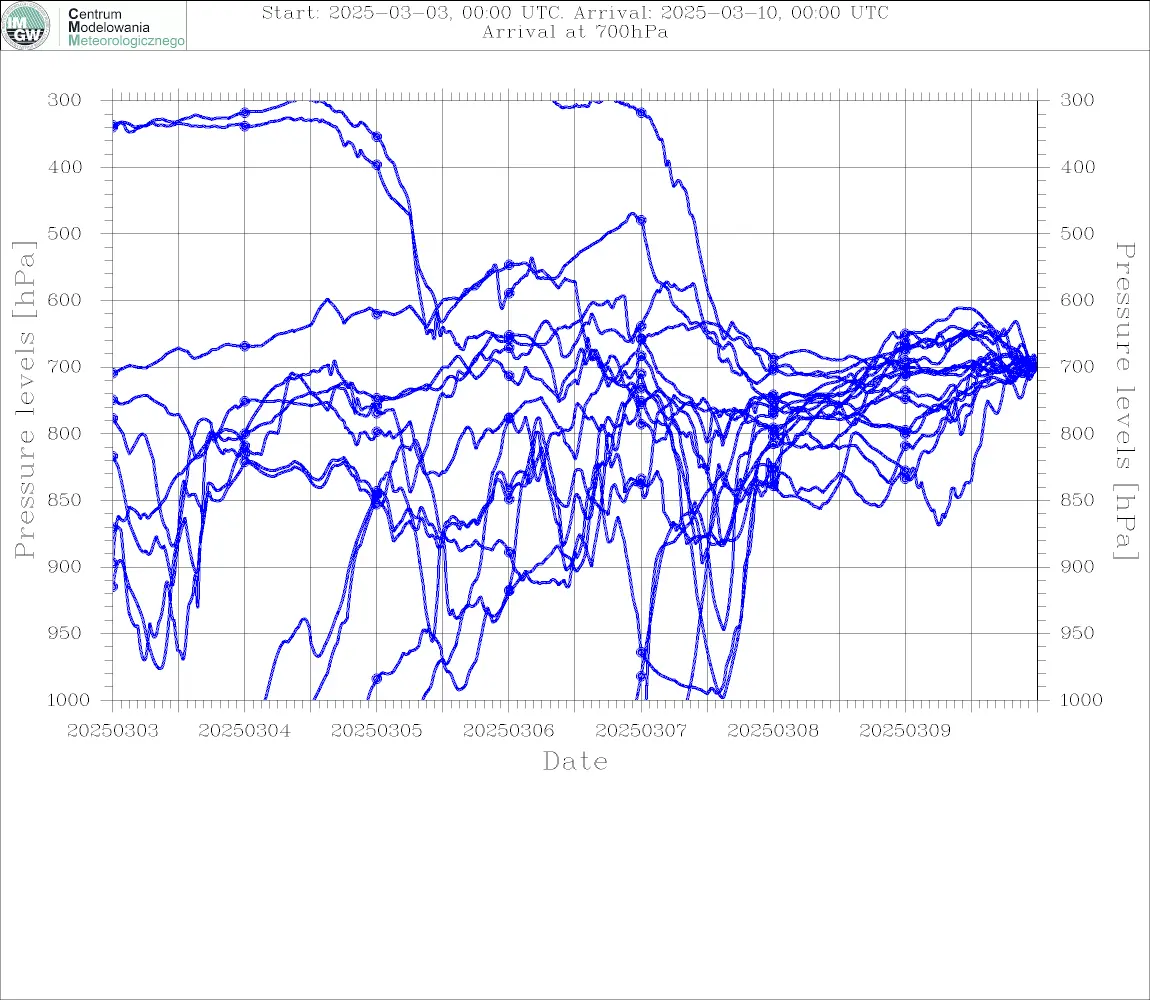
Task: Click the left 'Pressure levels [hPa]' axis title
Action: point(24,400)
